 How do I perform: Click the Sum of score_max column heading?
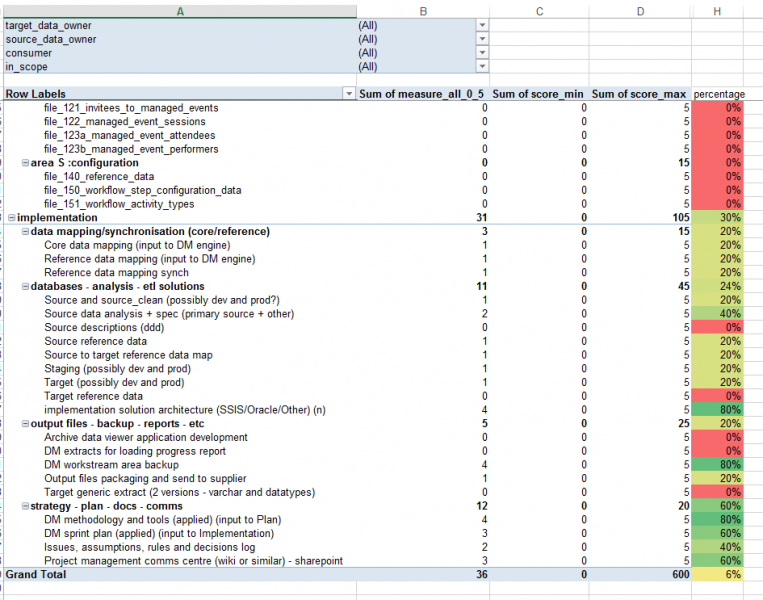(x=639, y=94)
